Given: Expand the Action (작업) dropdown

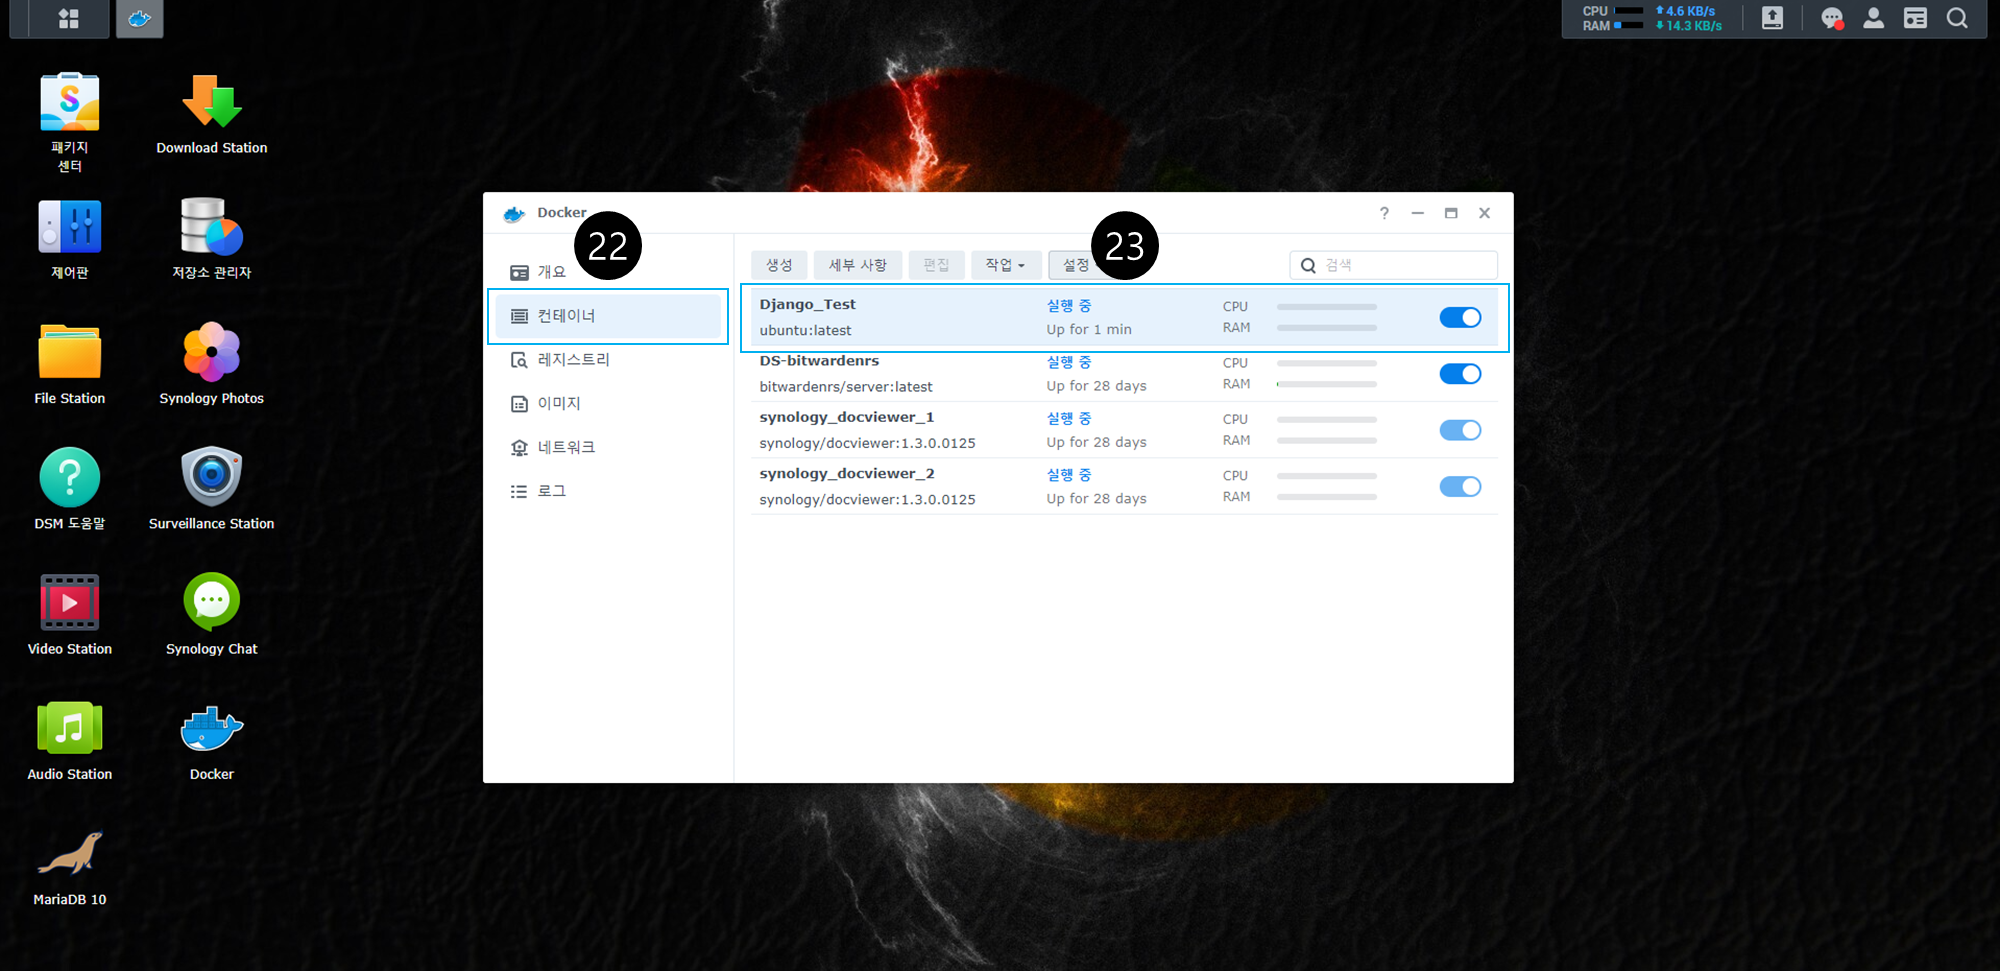Looking at the screenshot, I should [1006, 265].
